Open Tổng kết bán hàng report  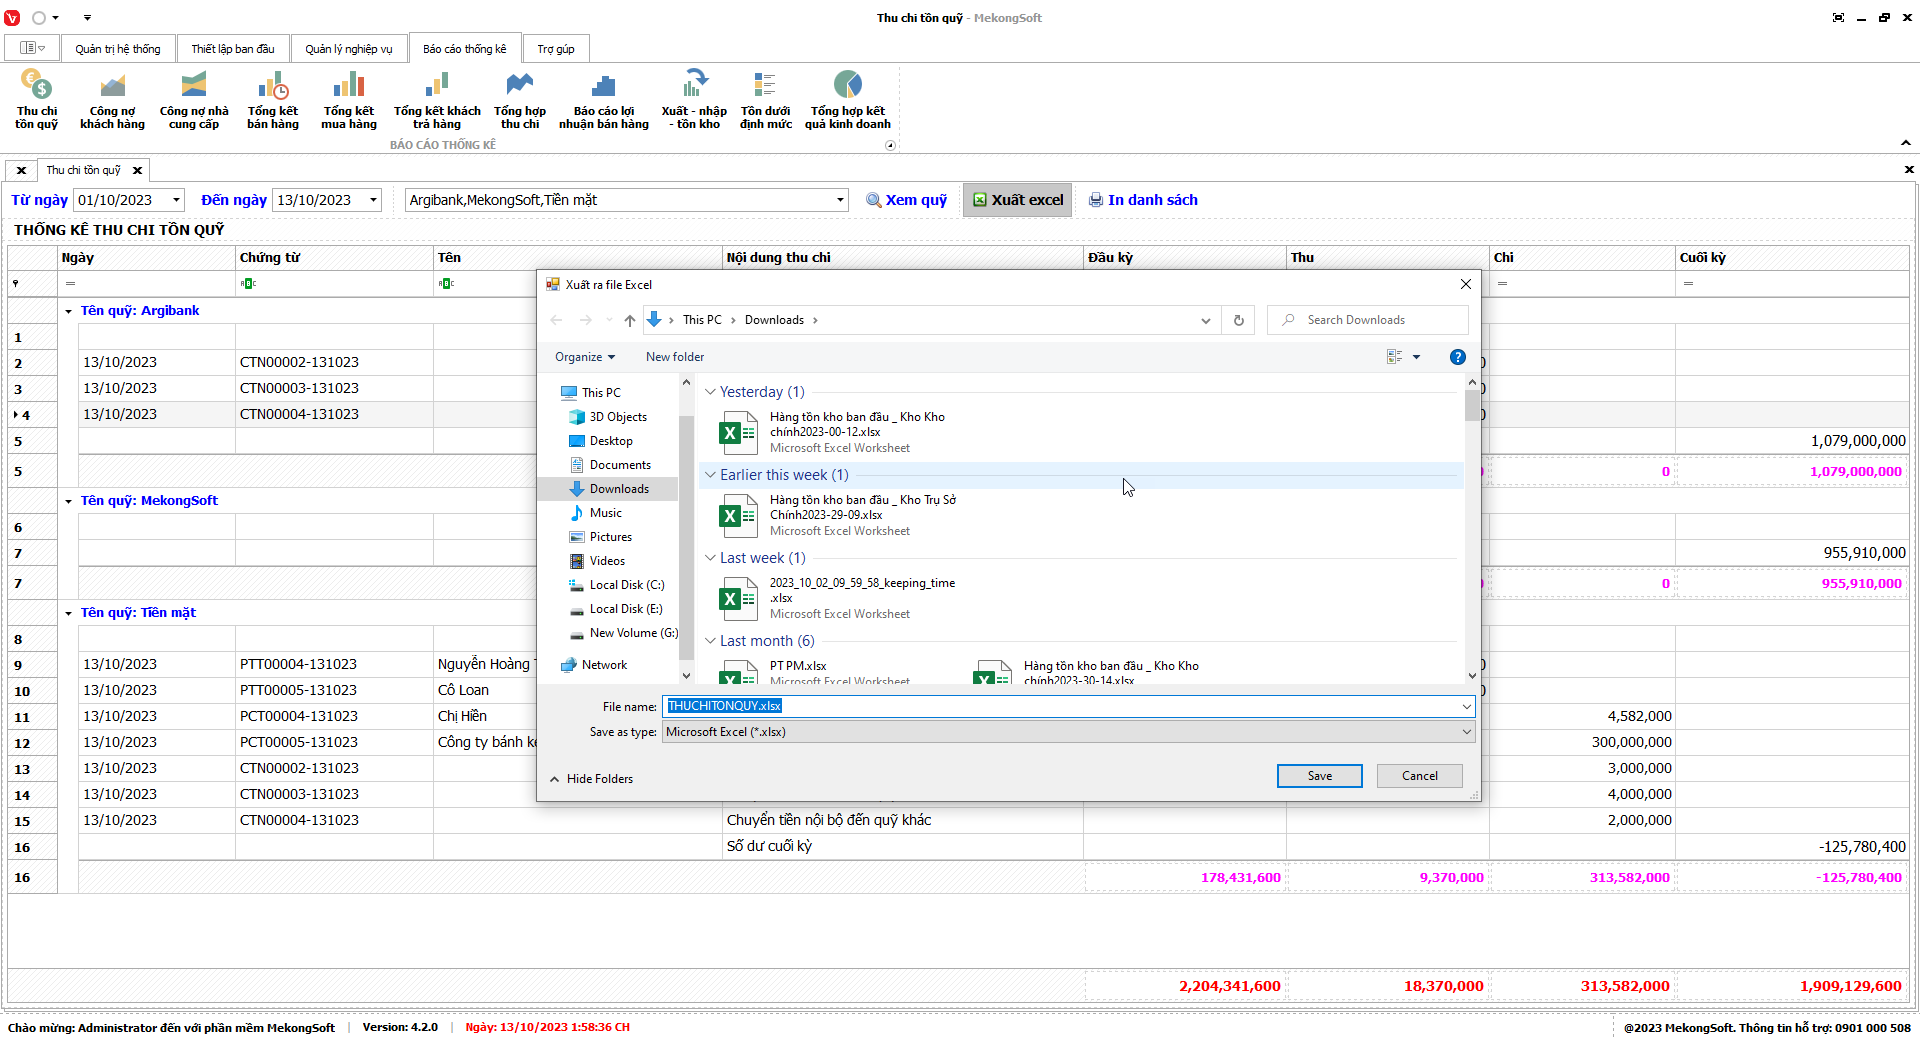click(272, 98)
